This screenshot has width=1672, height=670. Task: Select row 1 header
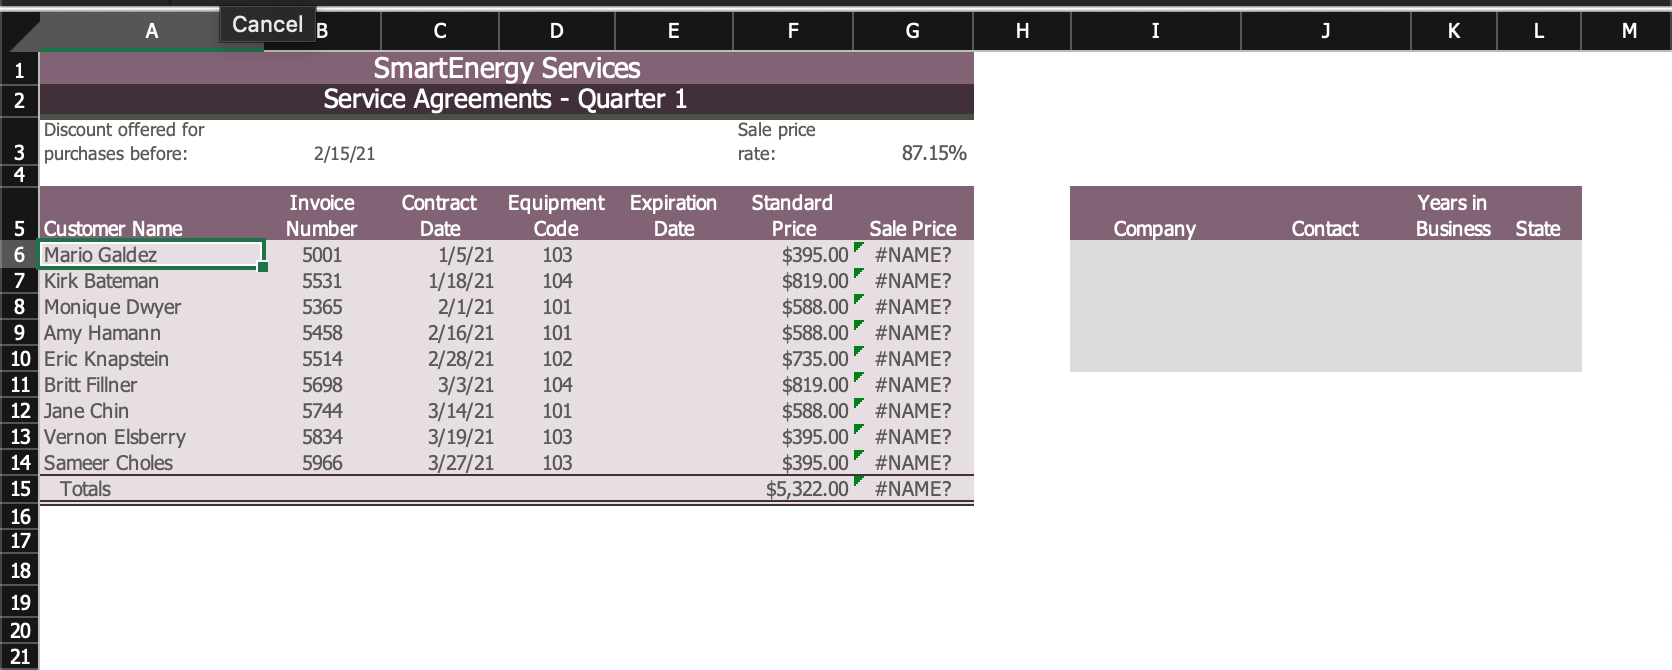point(19,68)
